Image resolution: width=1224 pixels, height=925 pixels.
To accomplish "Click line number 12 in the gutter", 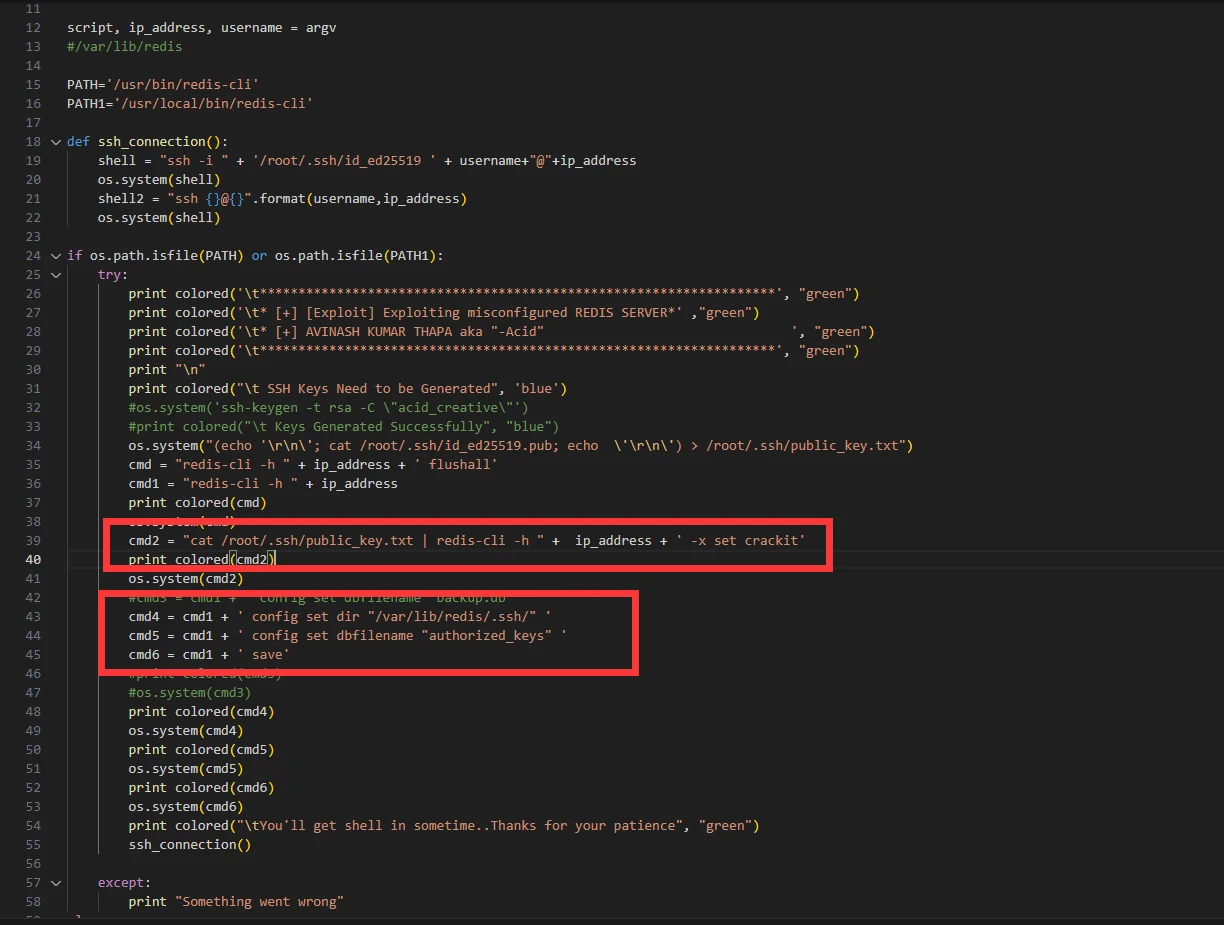I will (34, 27).
